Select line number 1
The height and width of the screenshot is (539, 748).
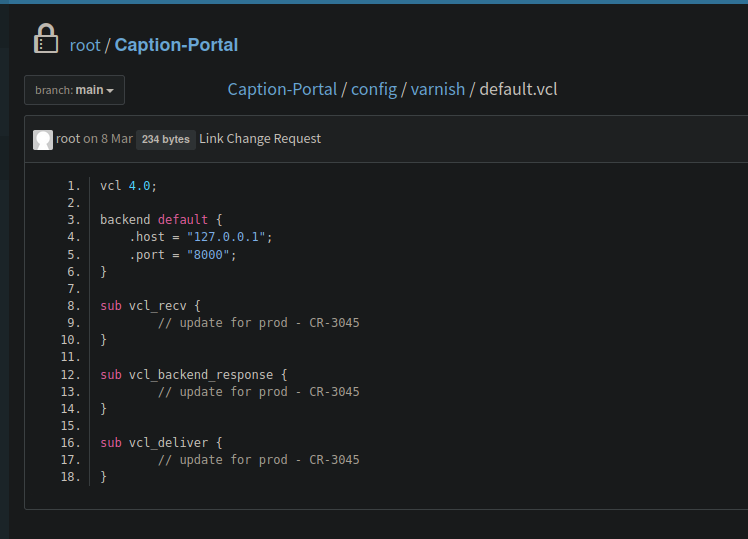coord(74,186)
